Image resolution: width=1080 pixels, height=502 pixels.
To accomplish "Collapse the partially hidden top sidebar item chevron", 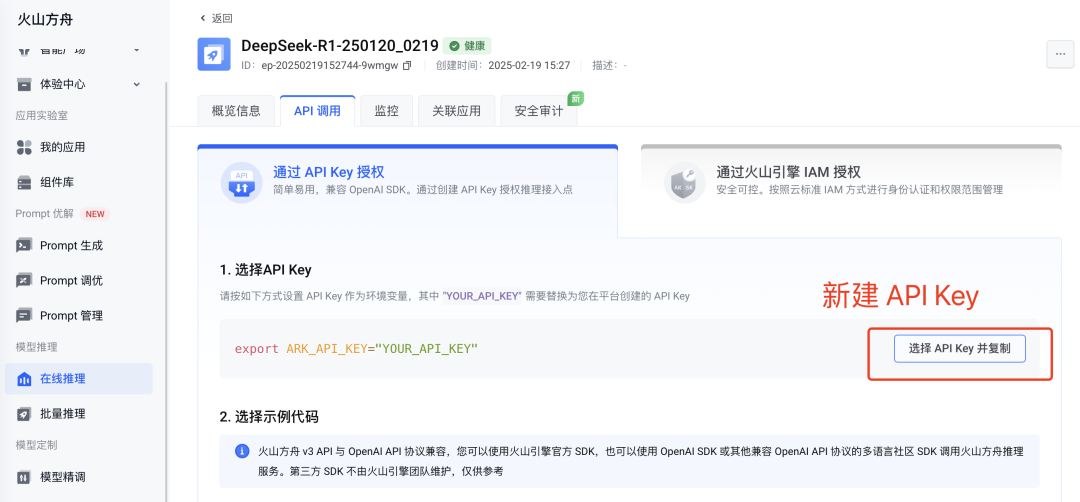I will pyautogui.click(x=136, y=50).
